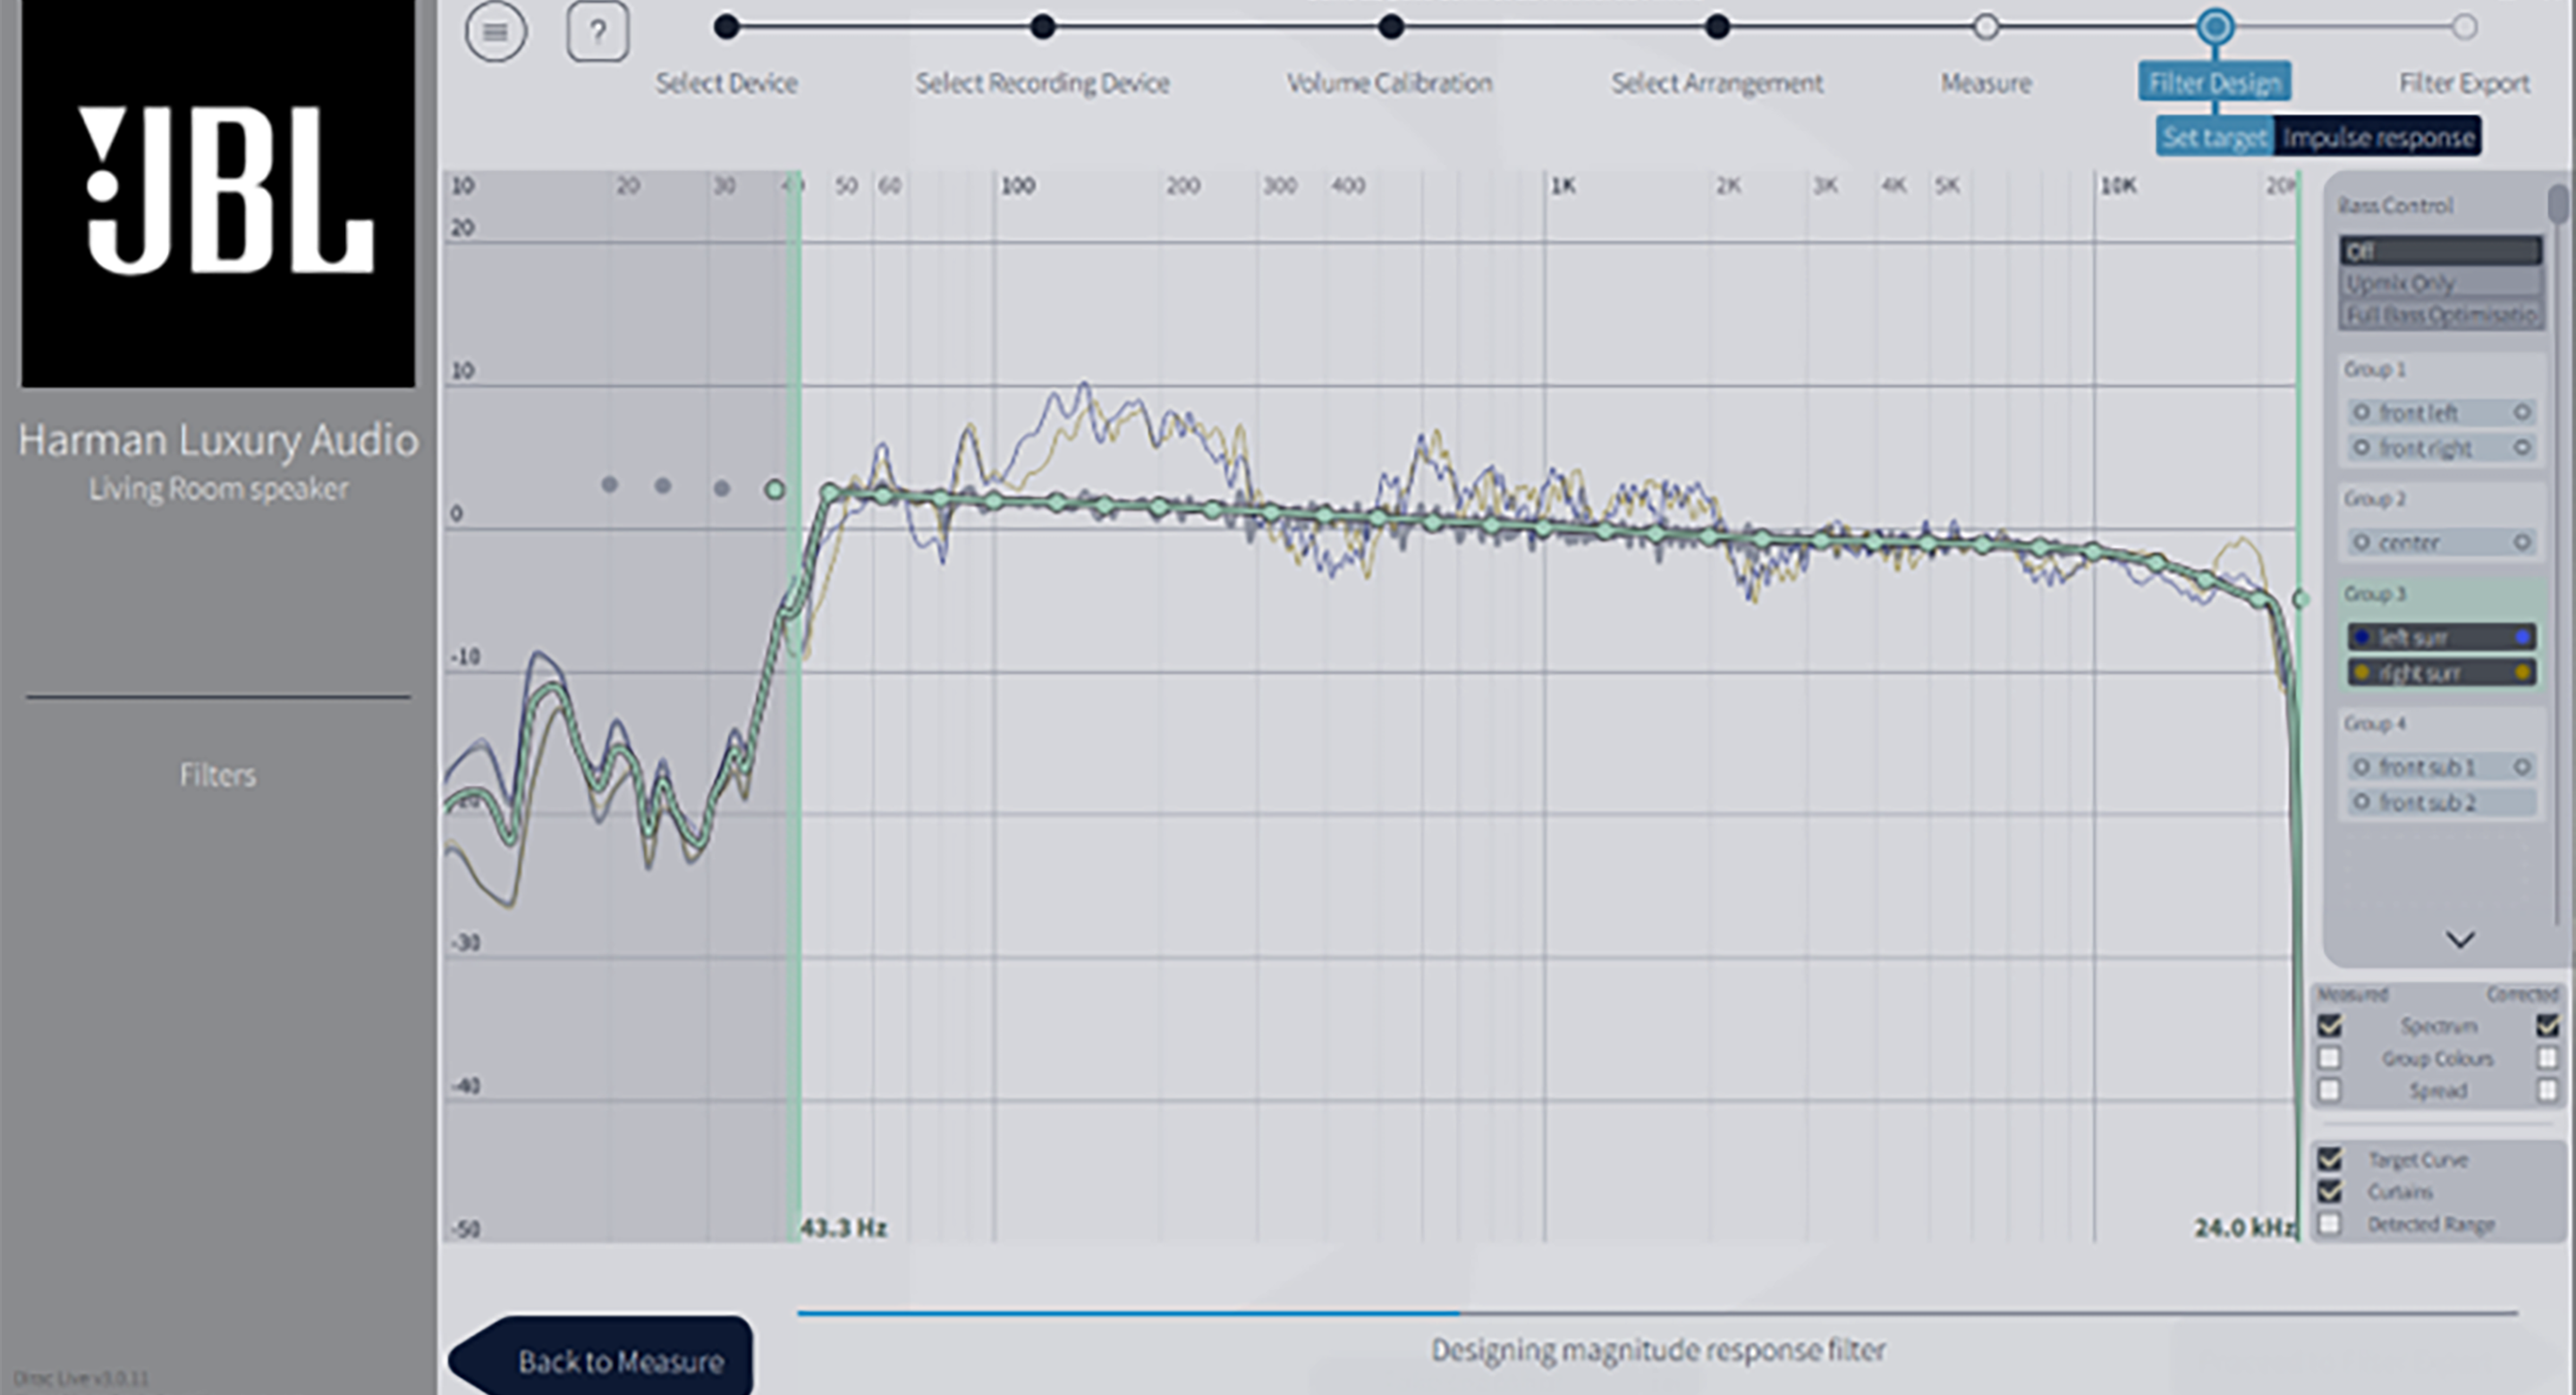Click the Measure step circle
Image resolution: width=2576 pixels, height=1395 pixels.
1986,27
